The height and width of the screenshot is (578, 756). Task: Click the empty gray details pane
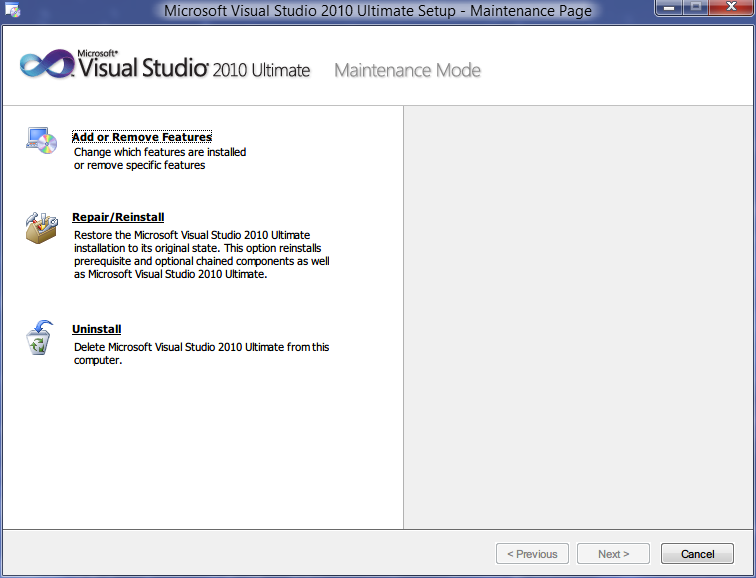pyautogui.click(x=578, y=318)
